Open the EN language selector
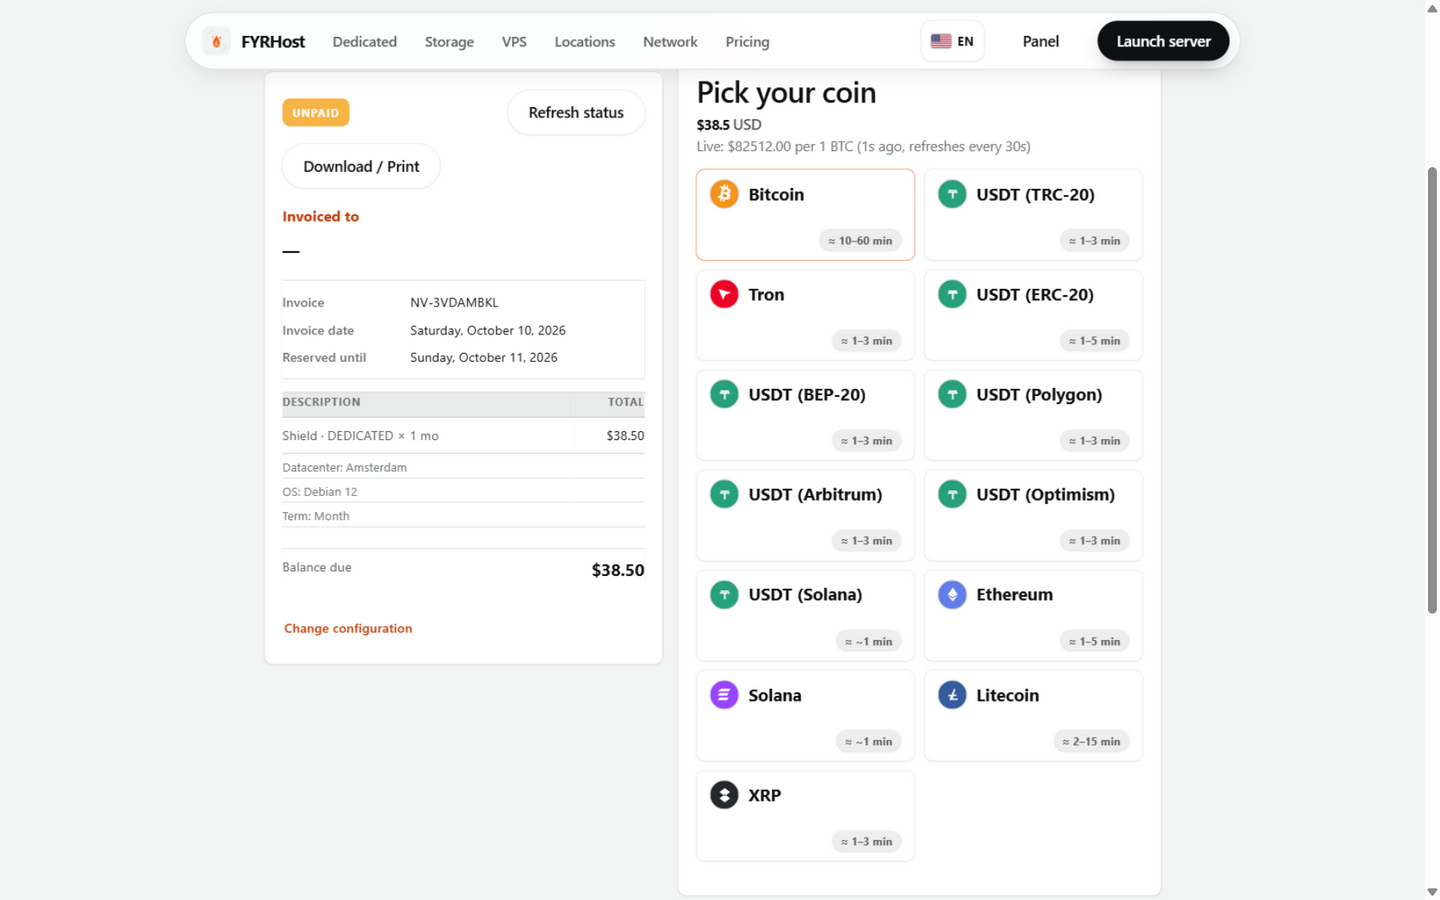Viewport: 1440px width, 900px height. tap(952, 41)
